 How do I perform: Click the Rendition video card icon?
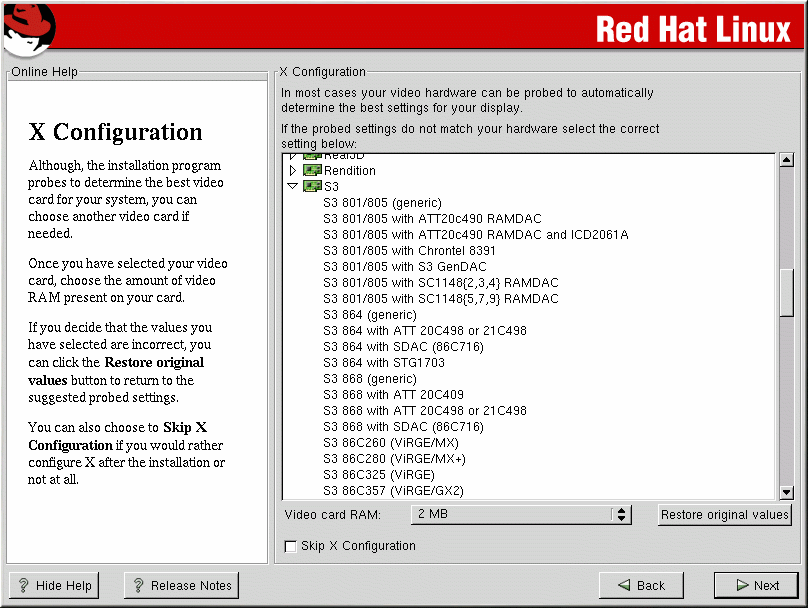[312, 171]
